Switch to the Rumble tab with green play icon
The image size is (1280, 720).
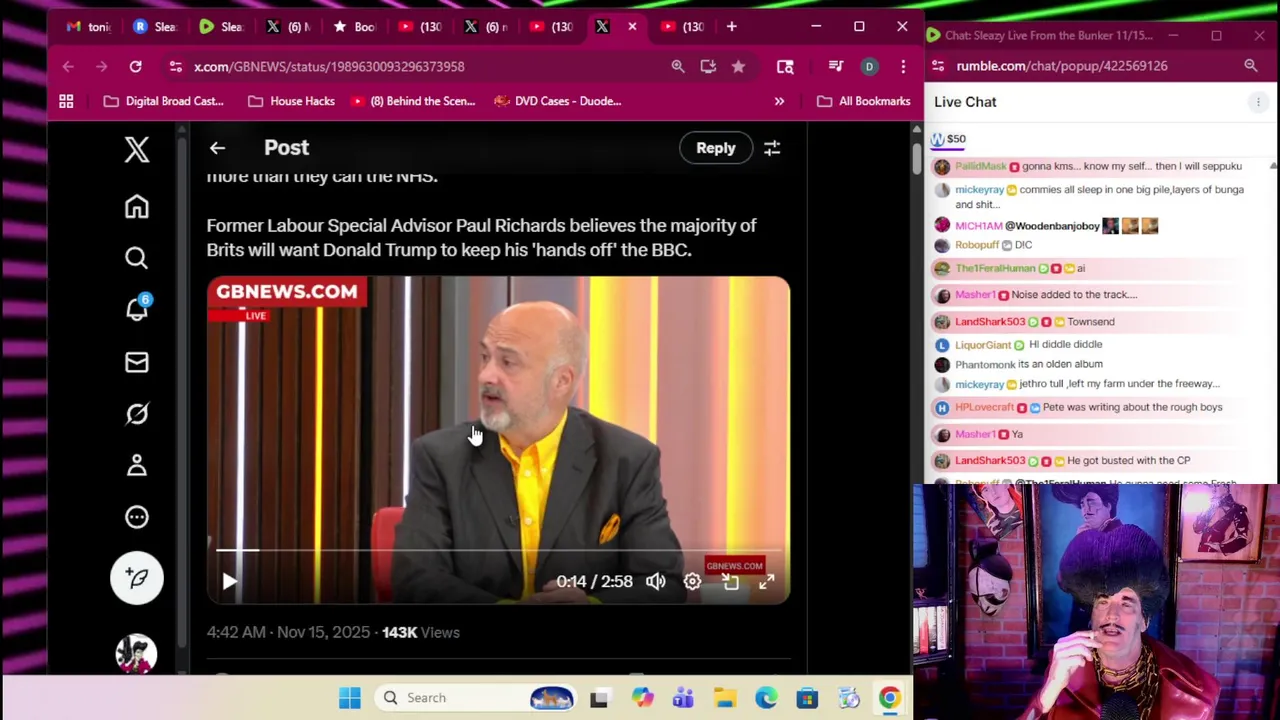click(x=220, y=27)
